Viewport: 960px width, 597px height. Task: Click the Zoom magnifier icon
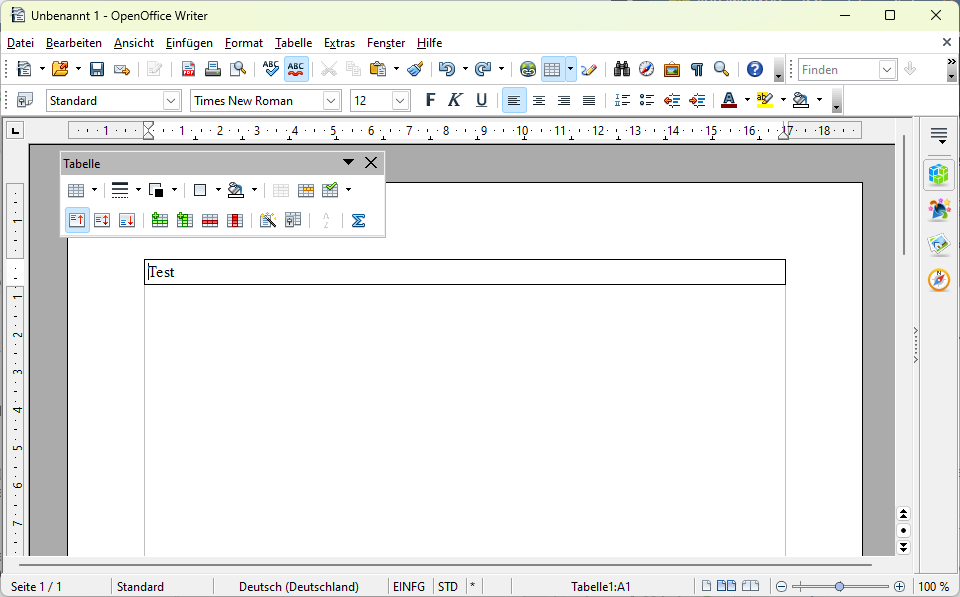pos(721,69)
